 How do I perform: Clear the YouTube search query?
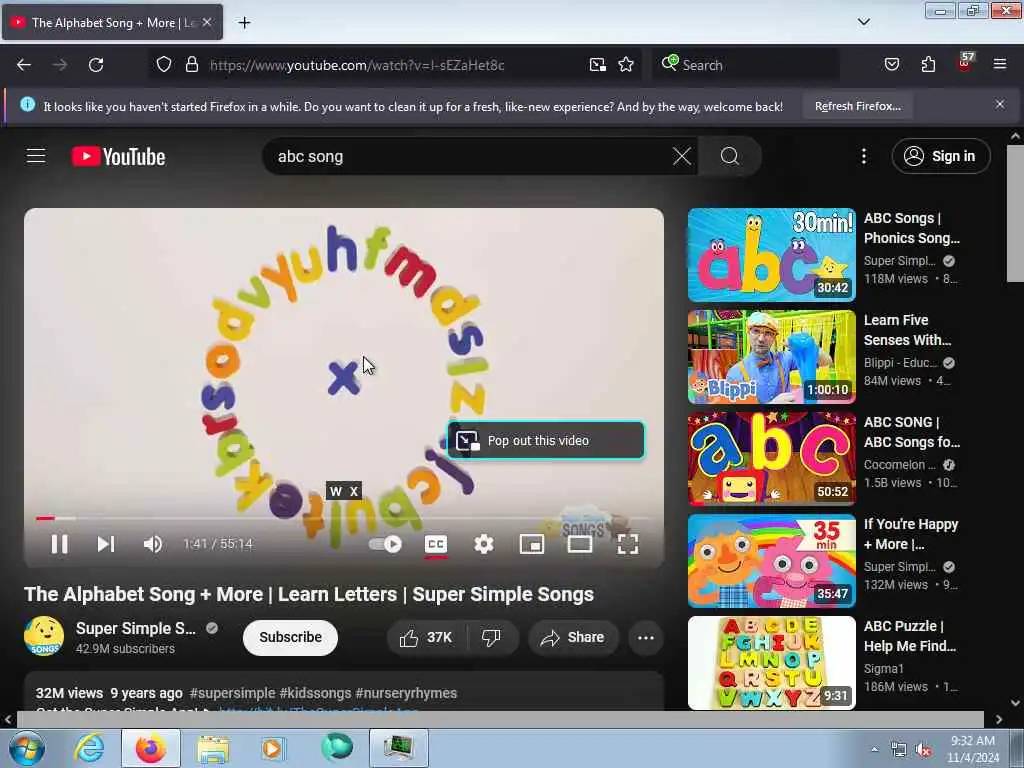[x=682, y=156]
